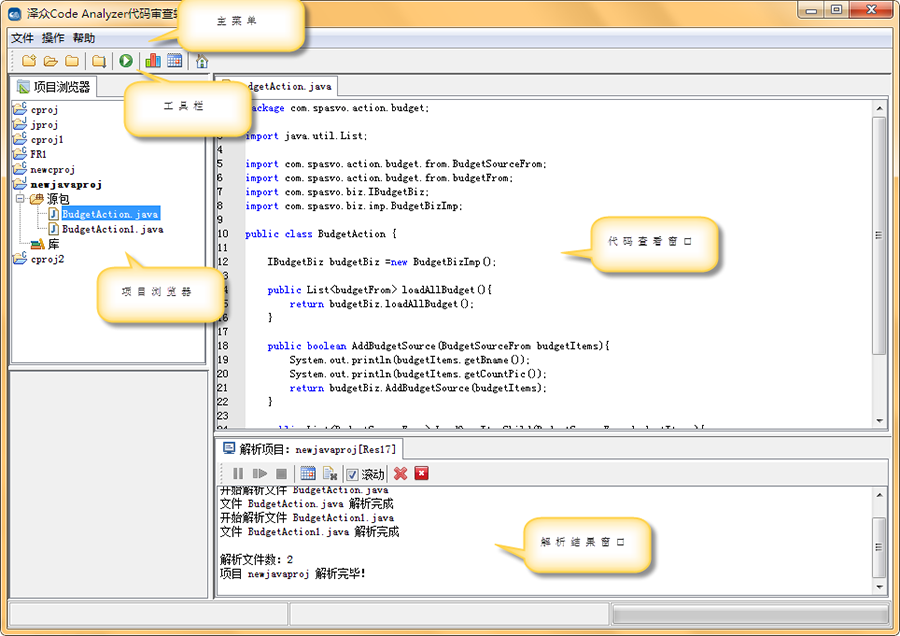The width and height of the screenshot is (900, 636).
Task: Select BudgetAction1.java in project tree
Action: pyautogui.click(x=112, y=229)
